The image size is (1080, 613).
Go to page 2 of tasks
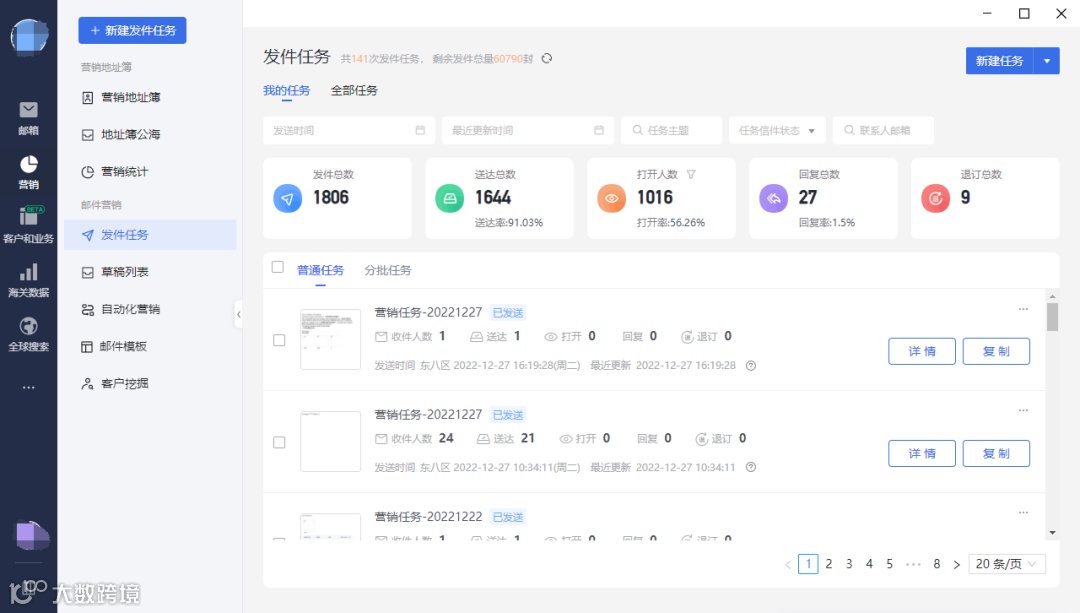click(829, 564)
